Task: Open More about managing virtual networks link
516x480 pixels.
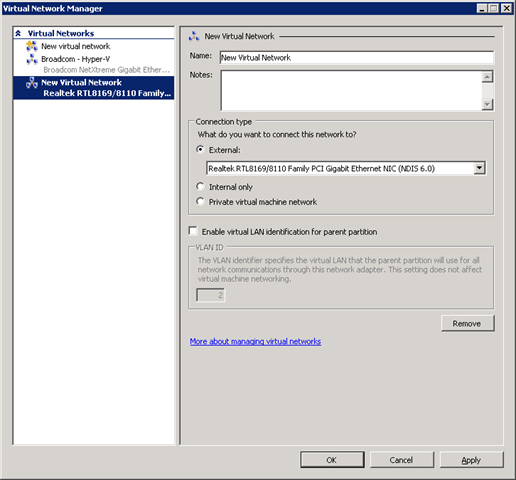Action: [255, 341]
